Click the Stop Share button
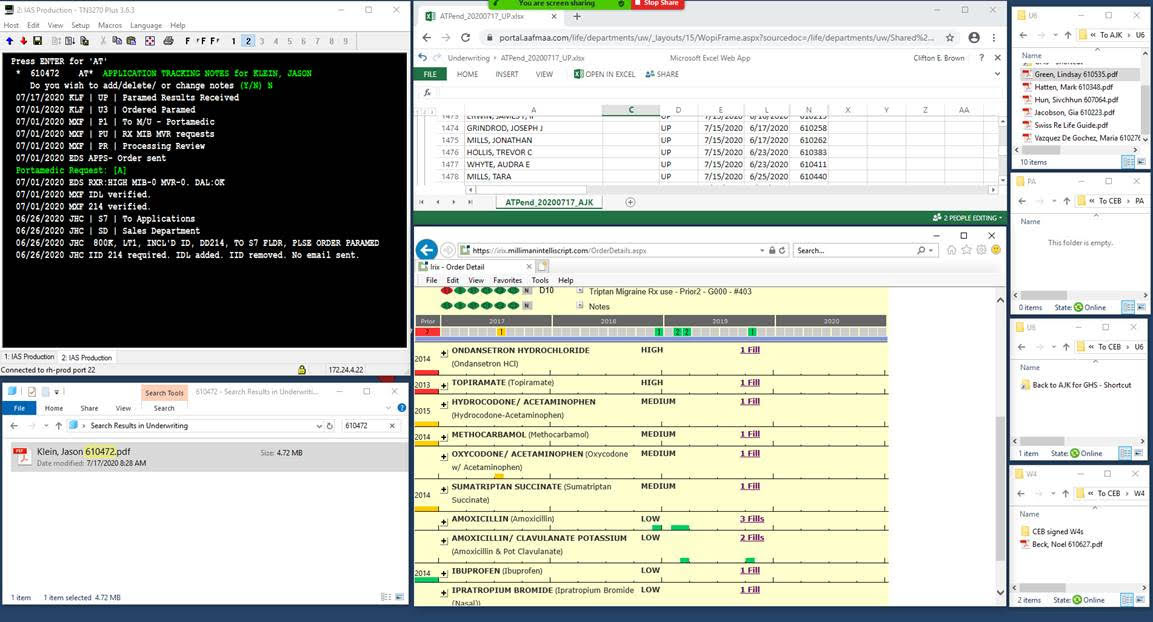Screen dimensions: 1153x622 [657, 4]
